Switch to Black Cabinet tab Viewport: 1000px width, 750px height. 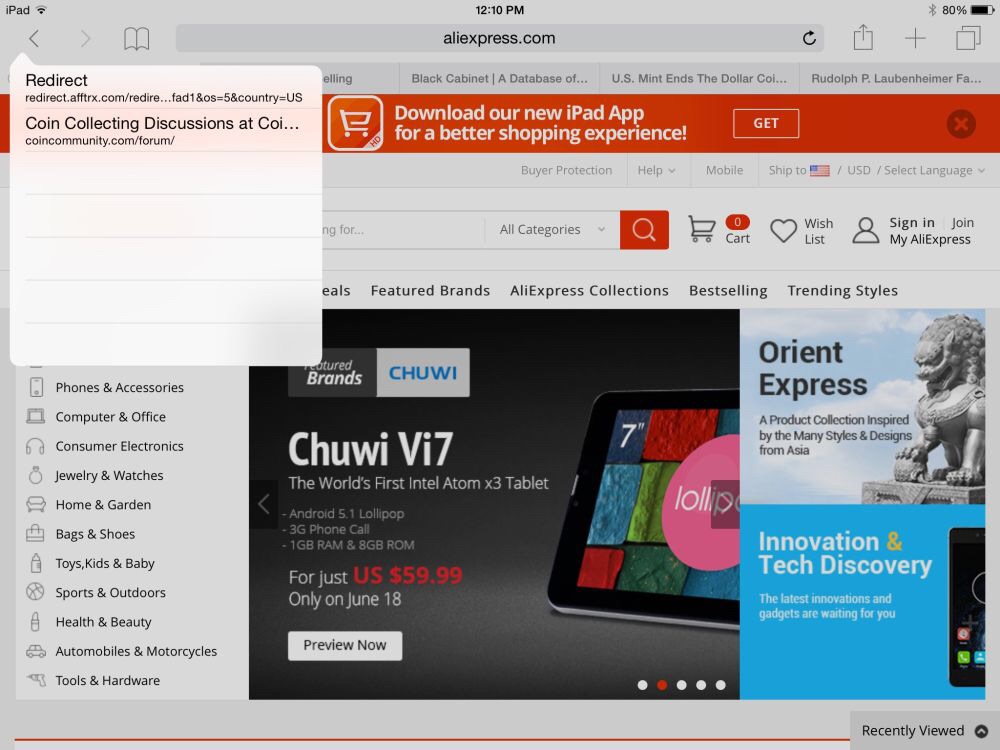(499, 78)
